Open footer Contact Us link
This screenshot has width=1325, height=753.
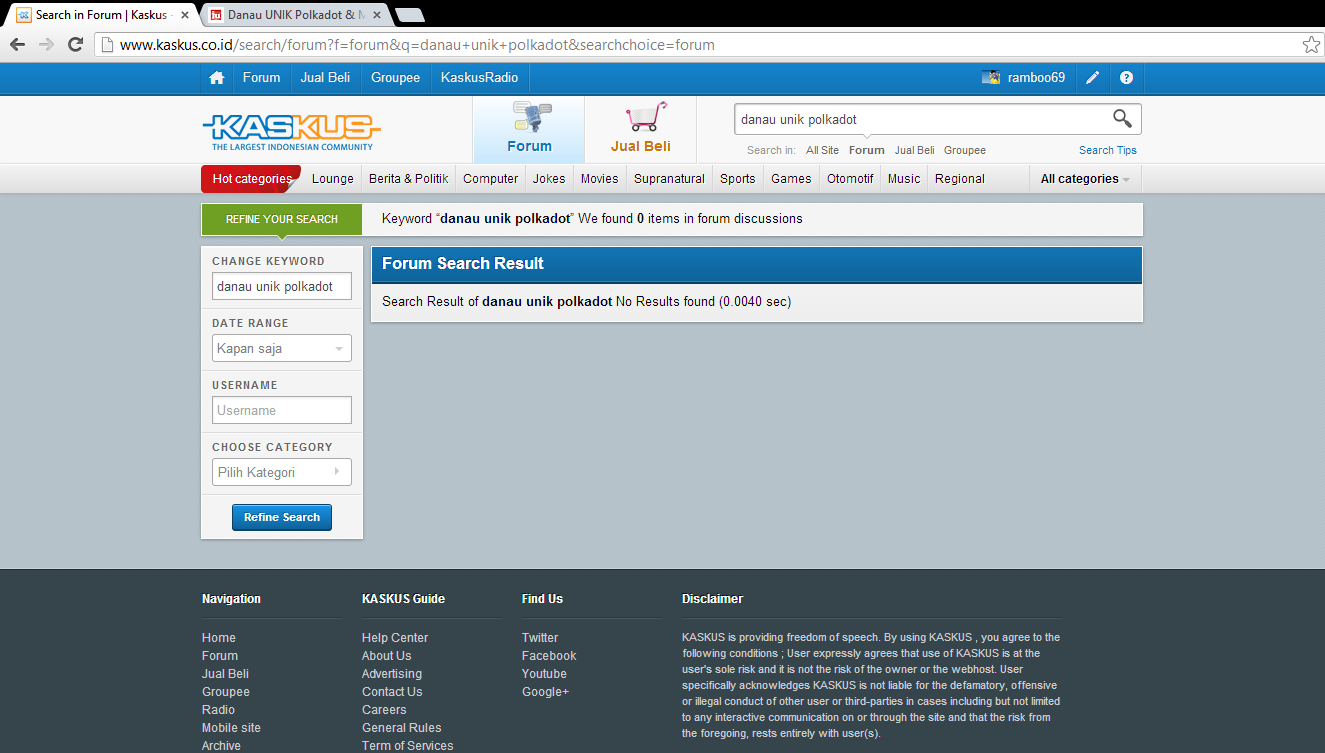coord(392,692)
